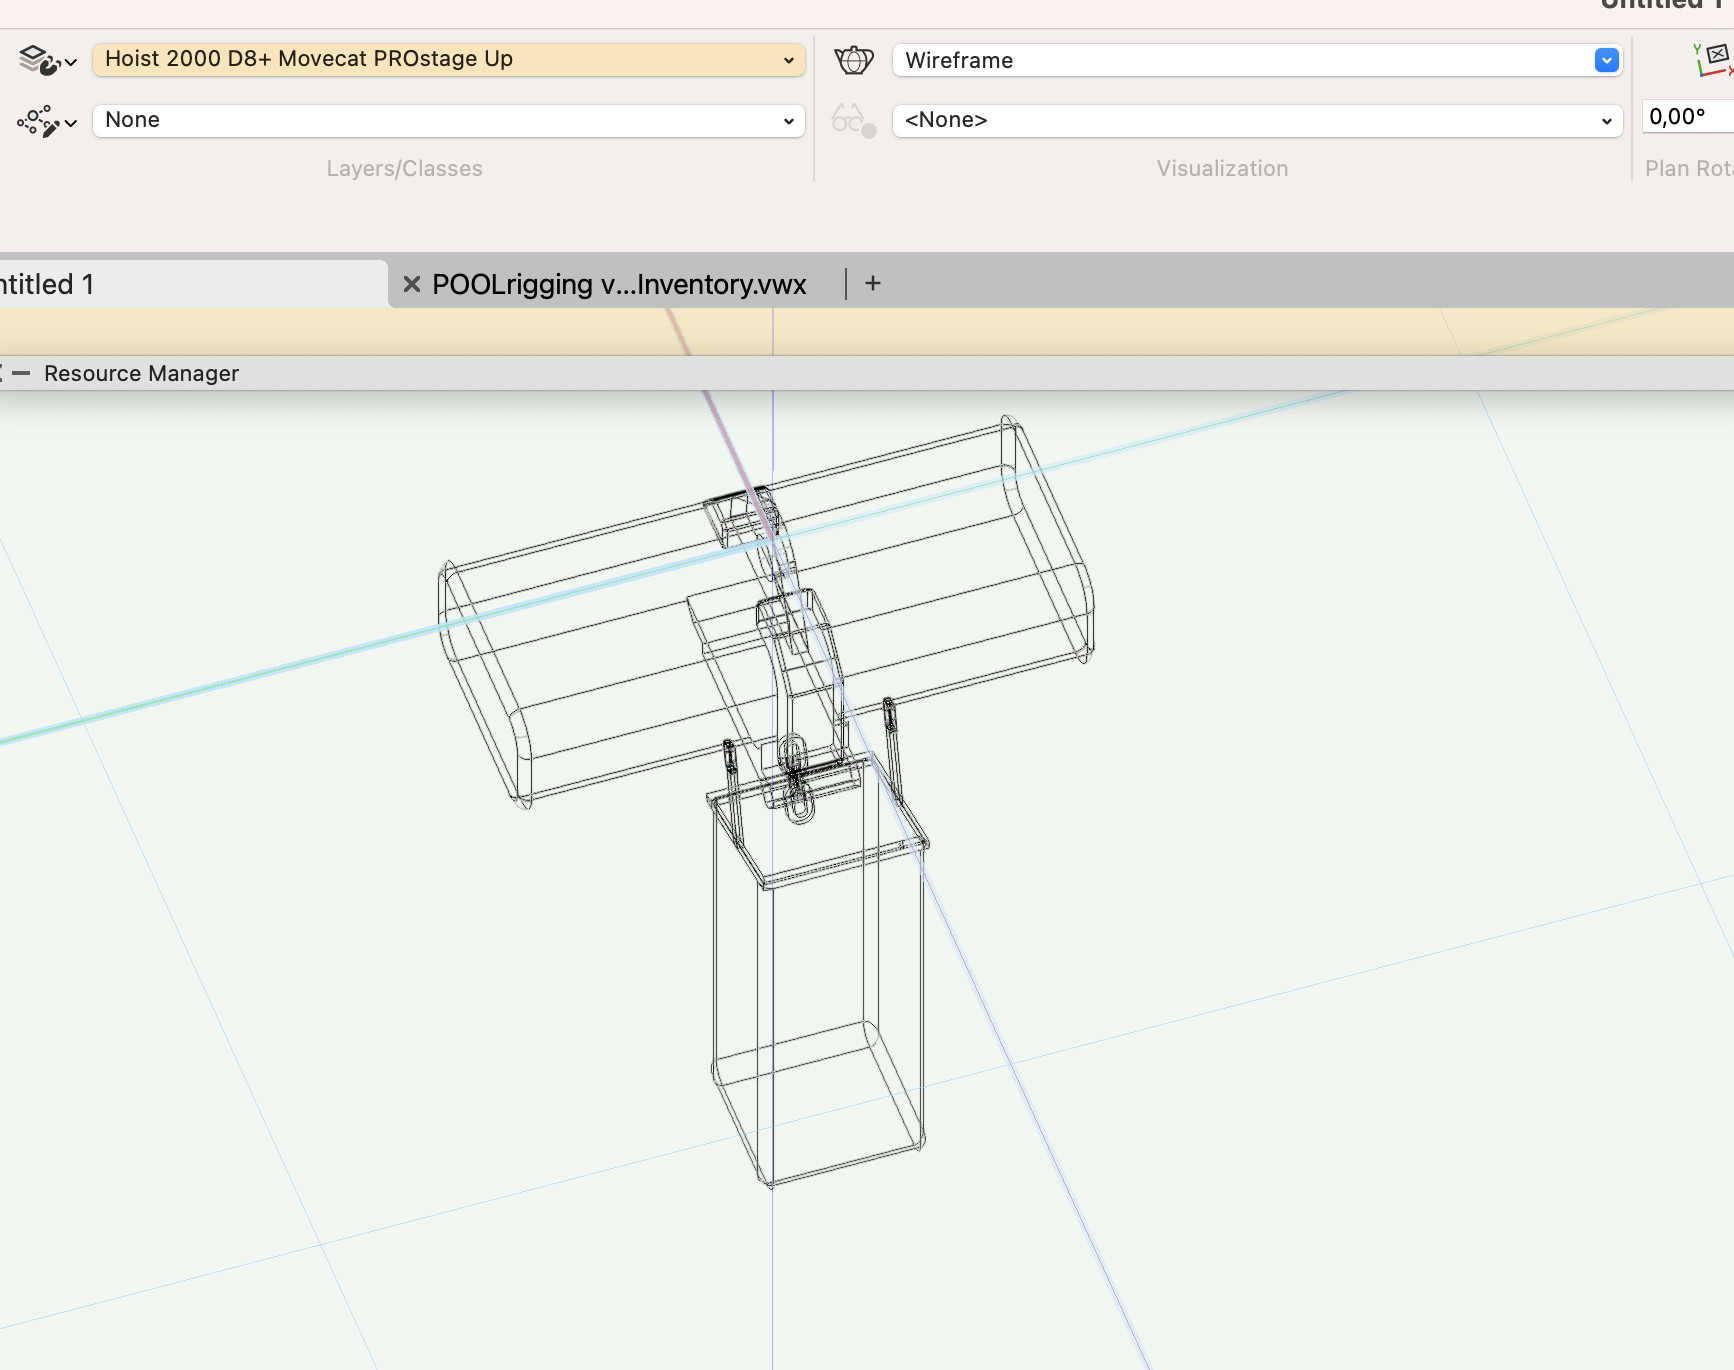Select the POOLrigging Inventory.vwx tab
Screen dimensions: 1734x1370
click(619, 283)
